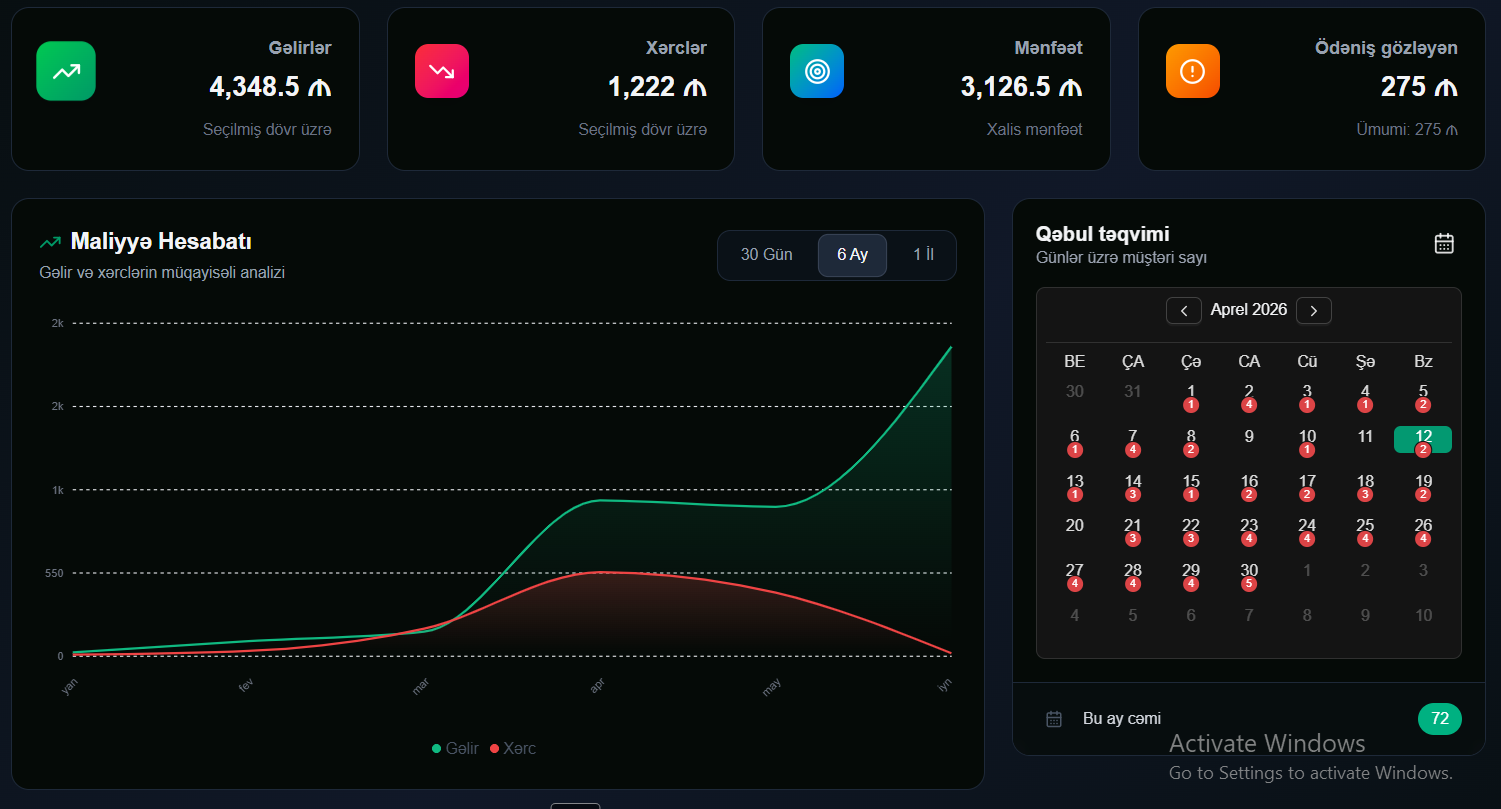The width and height of the screenshot is (1501, 809).
Task: Click the 72 monthly total badge
Action: (1440, 719)
